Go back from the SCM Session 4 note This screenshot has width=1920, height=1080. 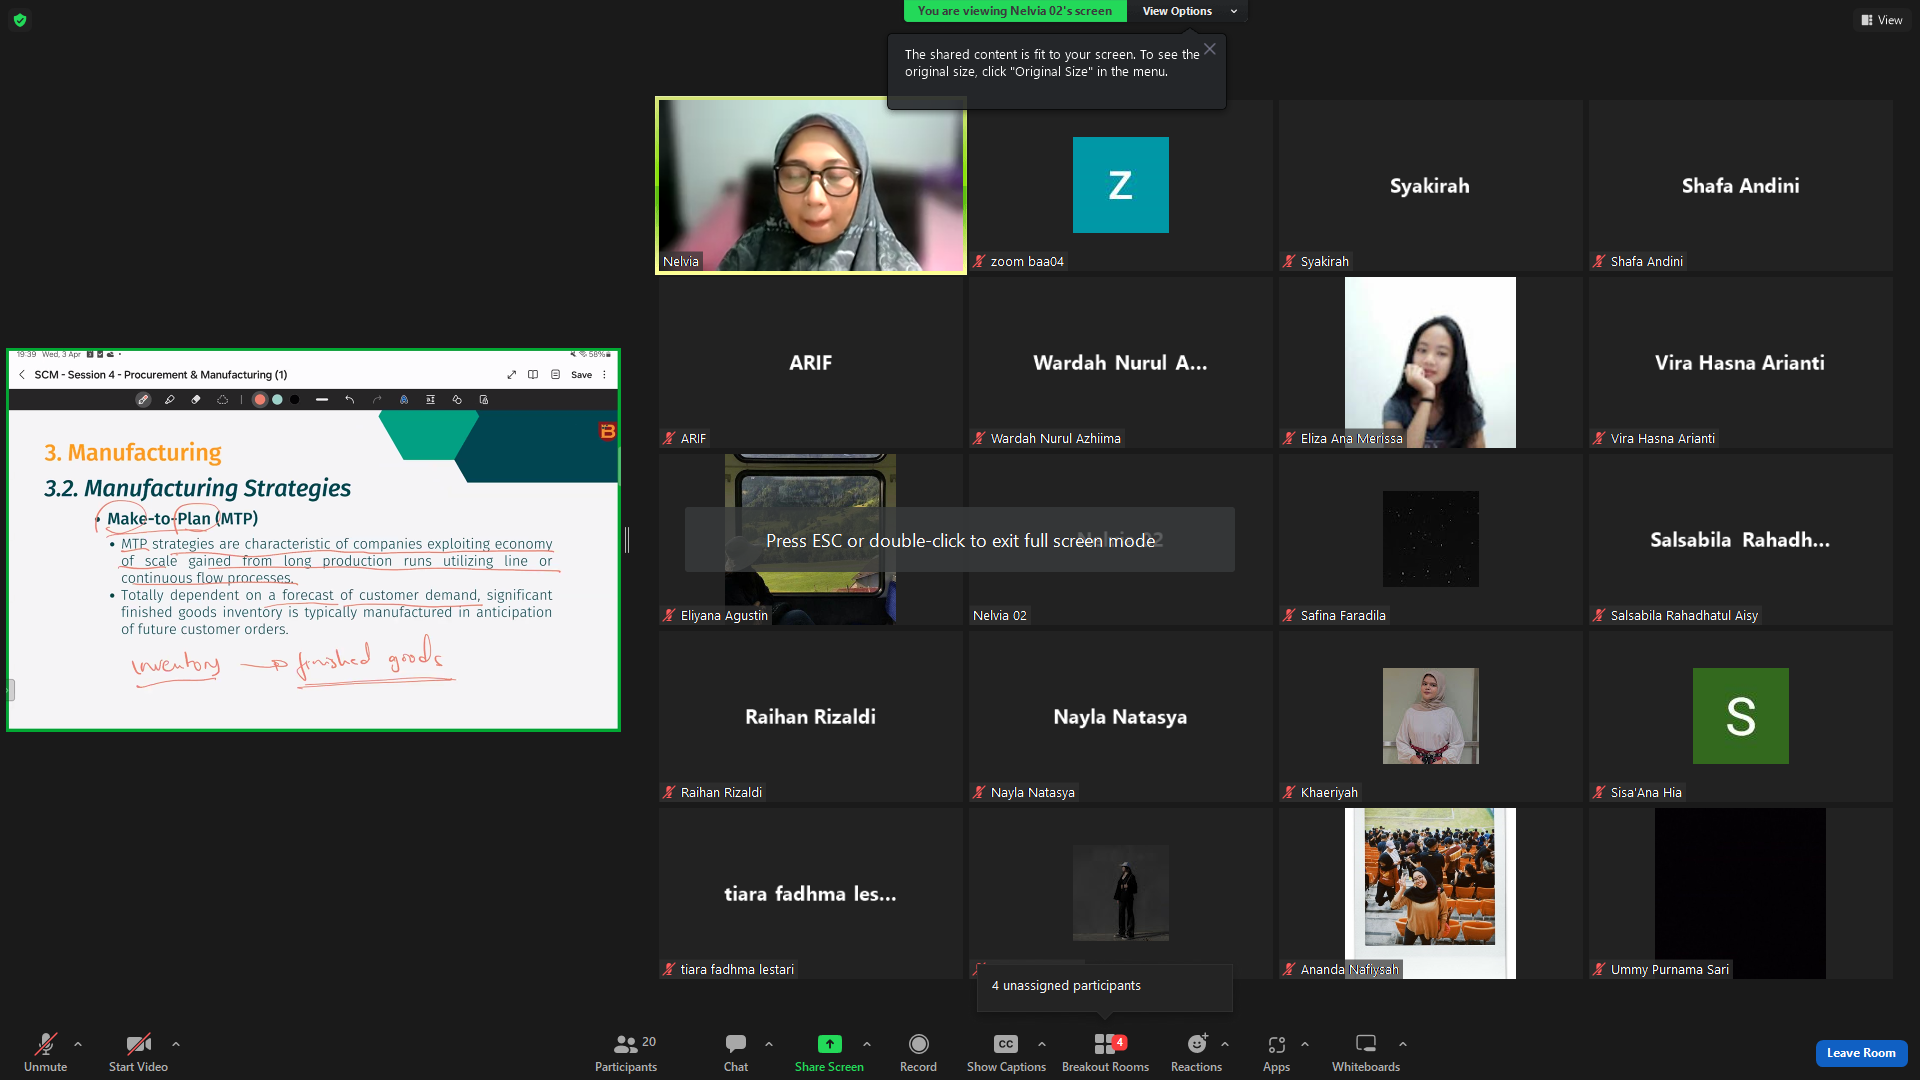[22, 375]
